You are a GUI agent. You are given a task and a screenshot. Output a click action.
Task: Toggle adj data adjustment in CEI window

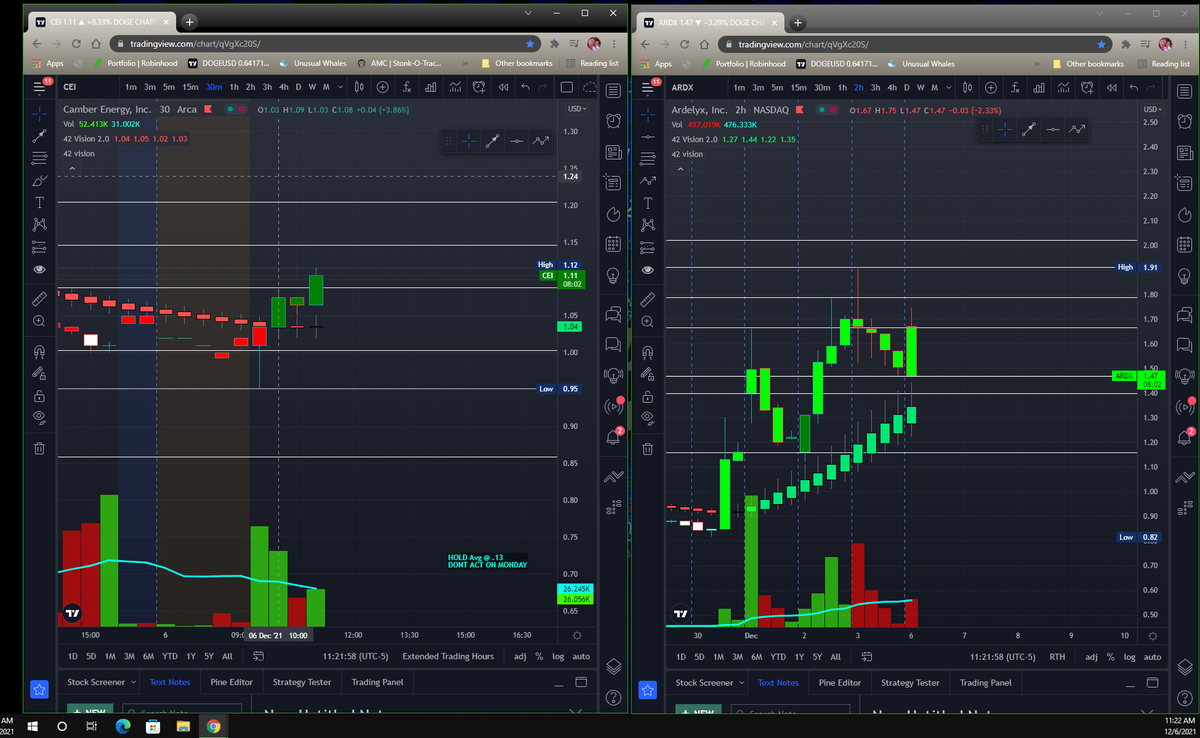519,656
